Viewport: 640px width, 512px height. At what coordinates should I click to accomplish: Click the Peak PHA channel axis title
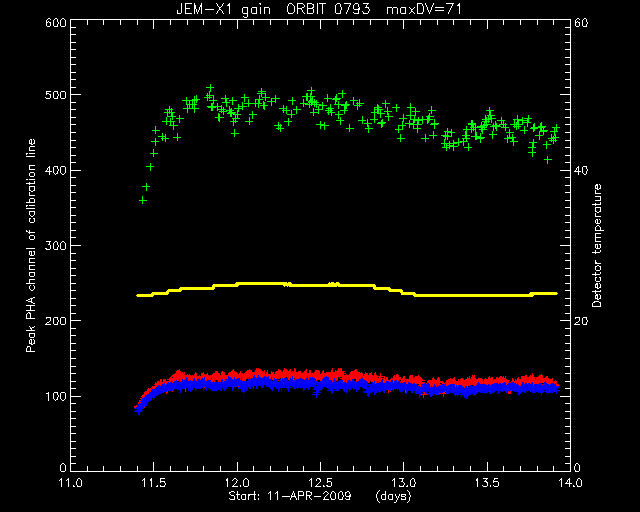(x=31, y=245)
